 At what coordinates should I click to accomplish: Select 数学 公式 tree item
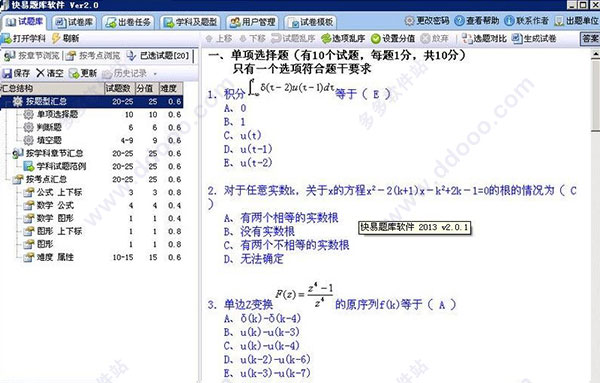tap(55, 205)
